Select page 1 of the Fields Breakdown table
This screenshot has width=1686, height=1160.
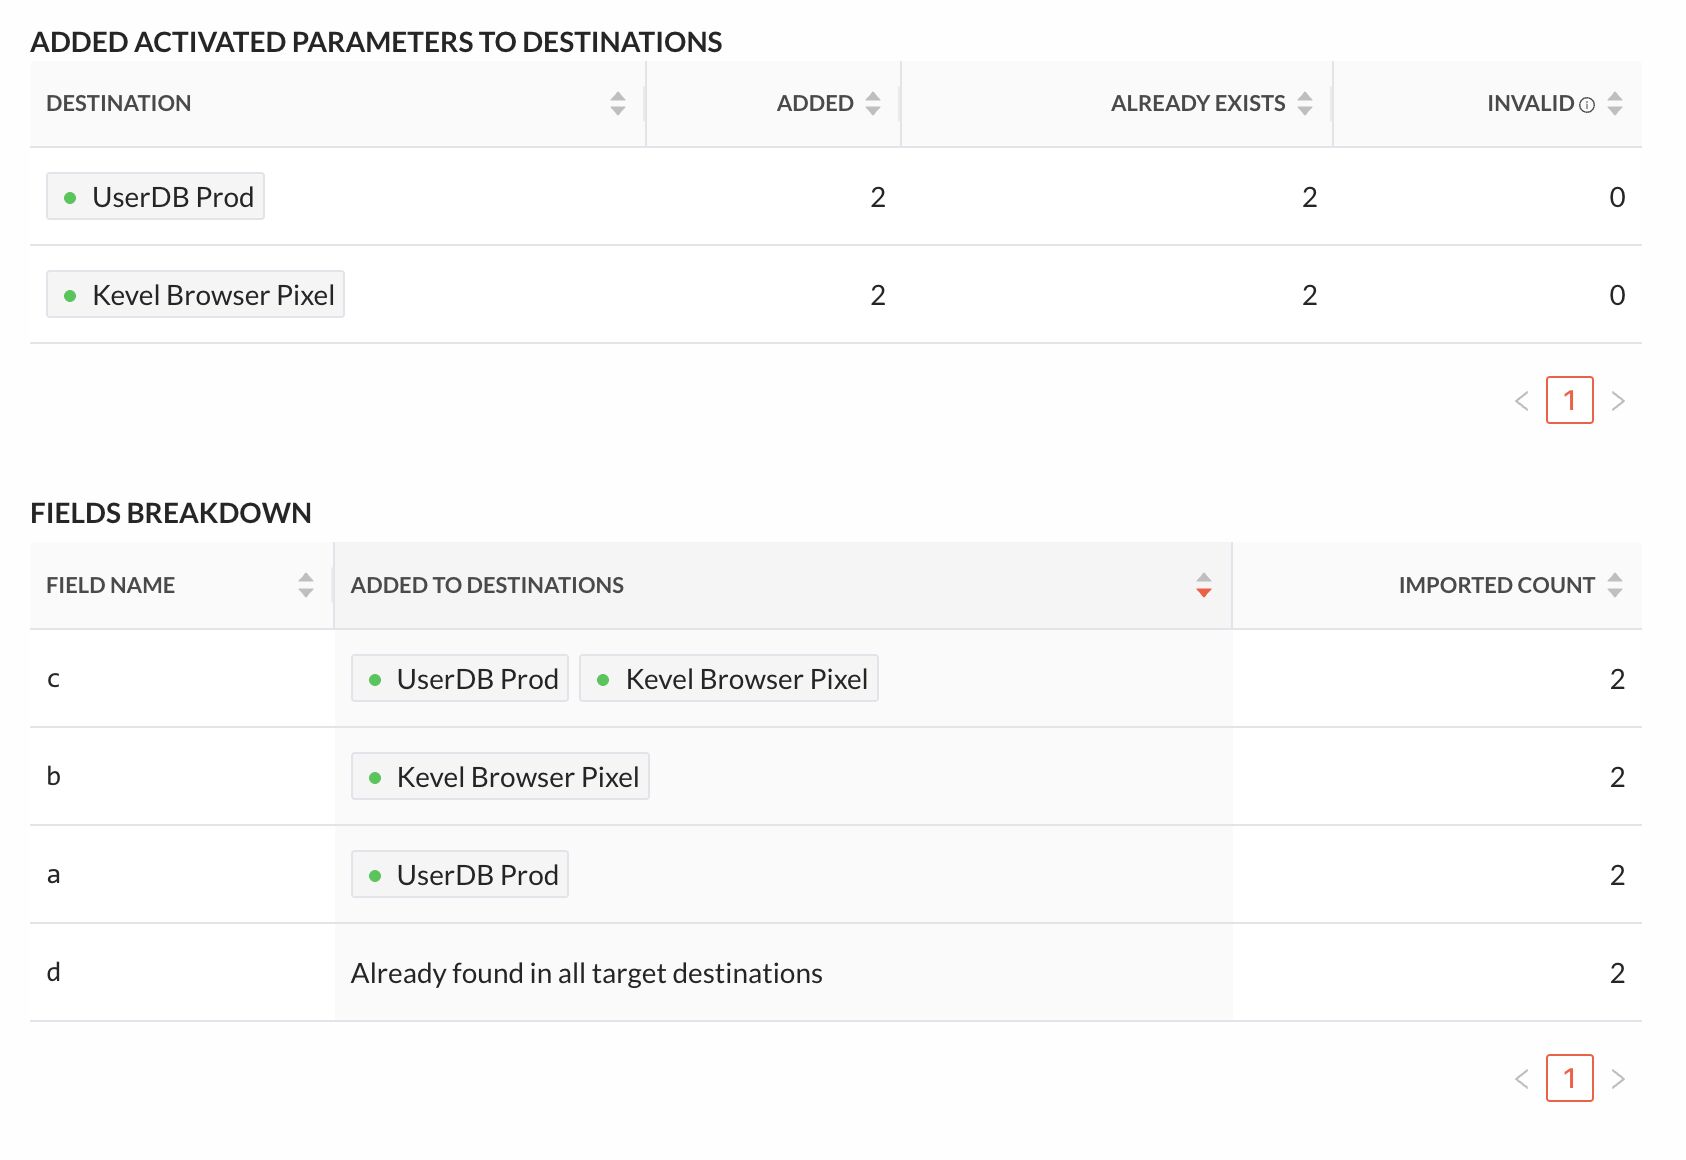[1570, 1078]
